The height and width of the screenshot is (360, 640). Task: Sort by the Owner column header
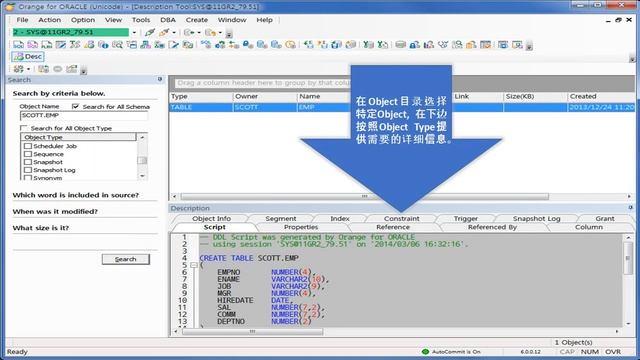click(265, 96)
